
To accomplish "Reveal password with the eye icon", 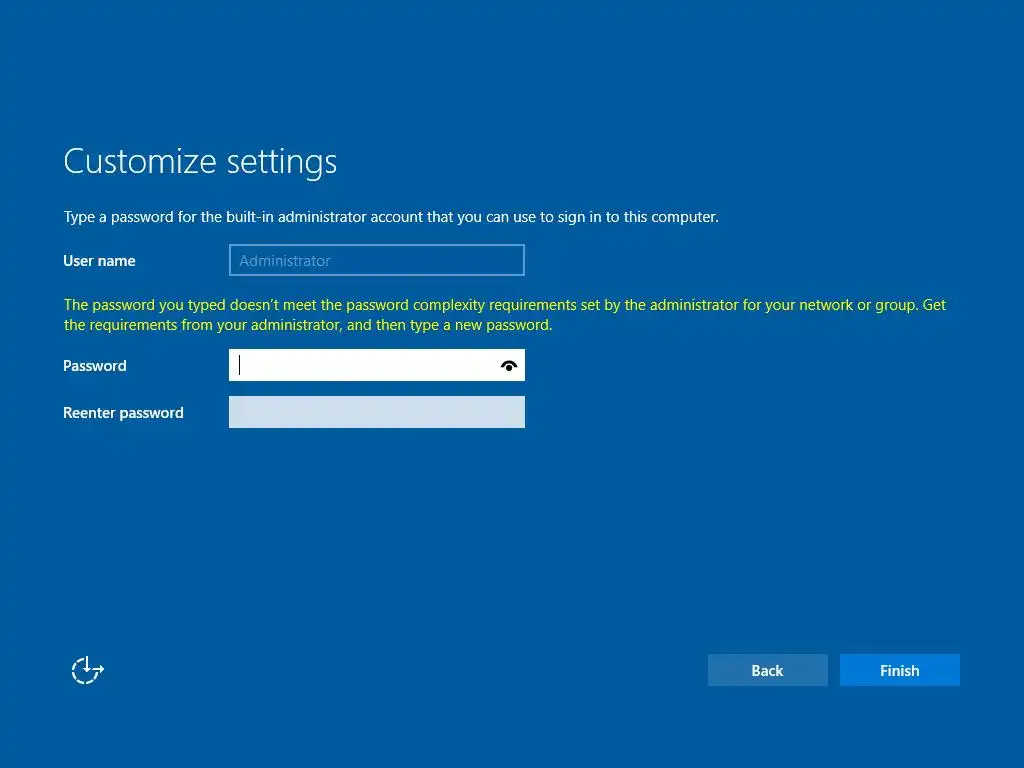I will click(x=509, y=366).
